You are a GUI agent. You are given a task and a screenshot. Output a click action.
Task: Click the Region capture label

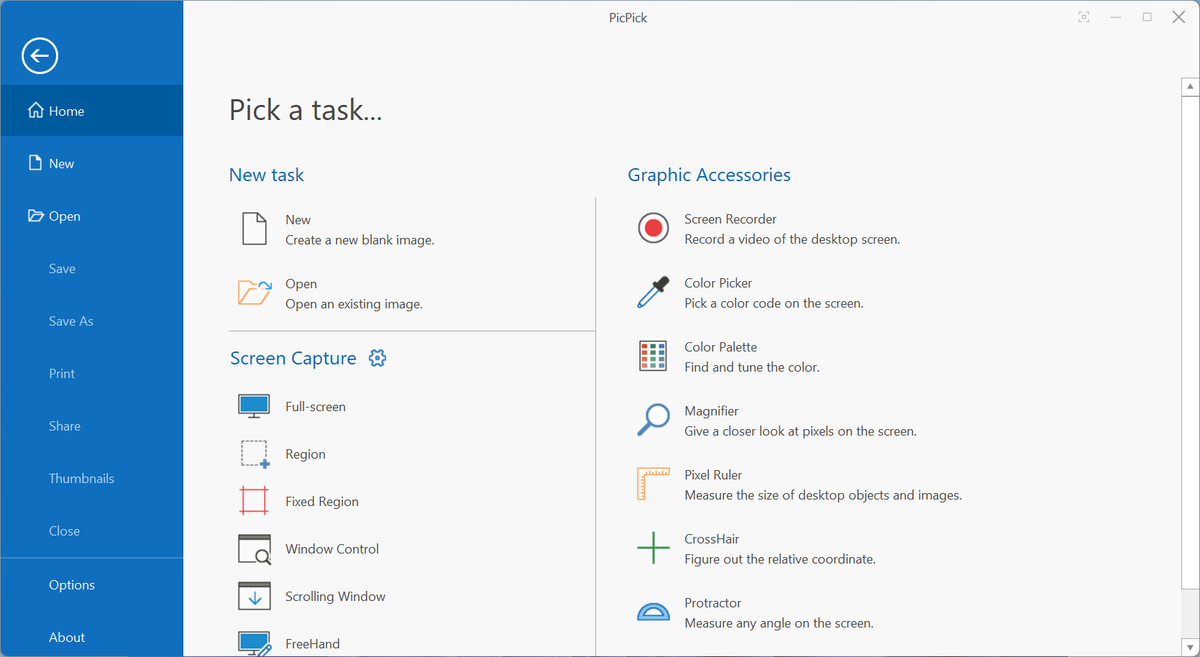305,454
